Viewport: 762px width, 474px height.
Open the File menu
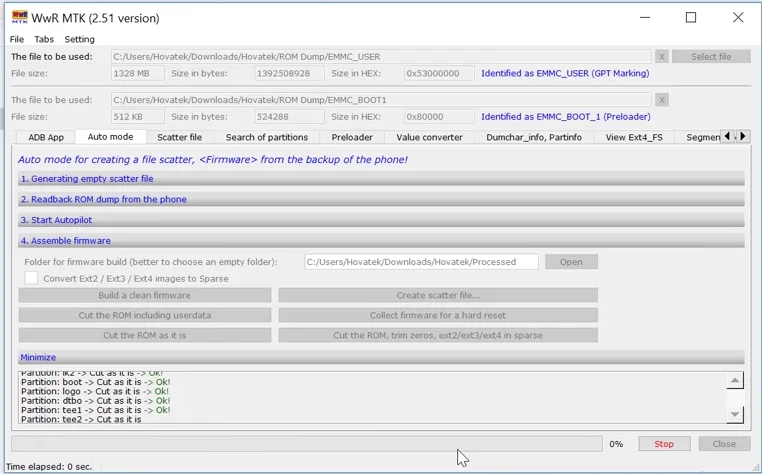pyautogui.click(x=17, y=39)
